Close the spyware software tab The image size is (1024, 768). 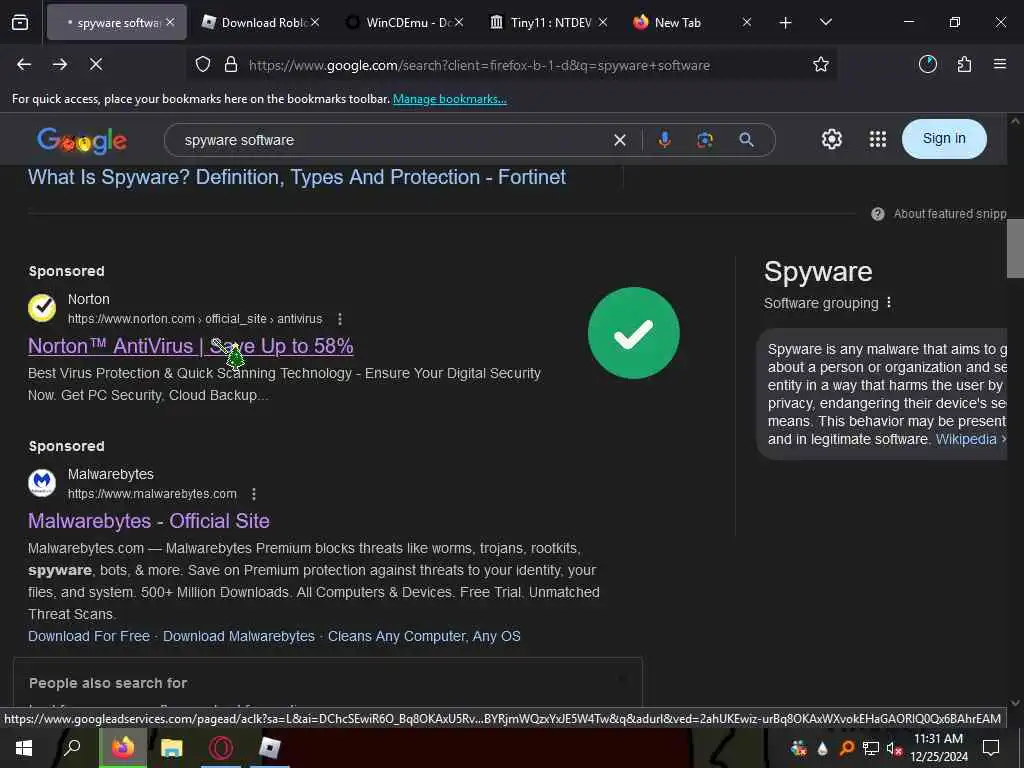(170, 22)
